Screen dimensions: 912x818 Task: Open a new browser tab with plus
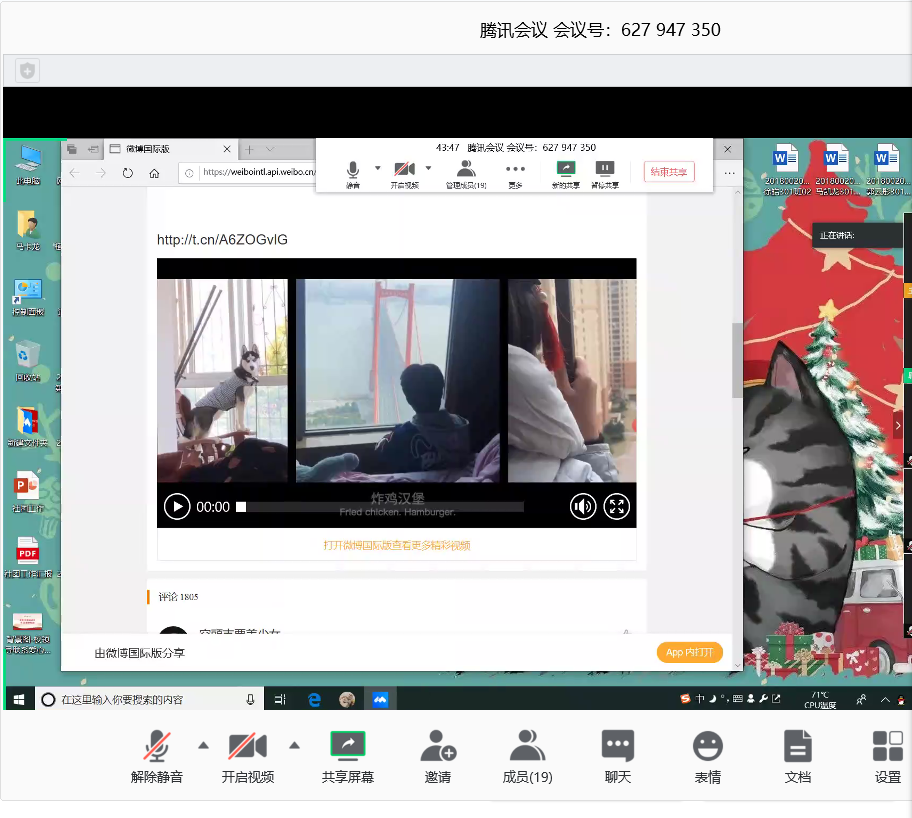tap(249, 150)
